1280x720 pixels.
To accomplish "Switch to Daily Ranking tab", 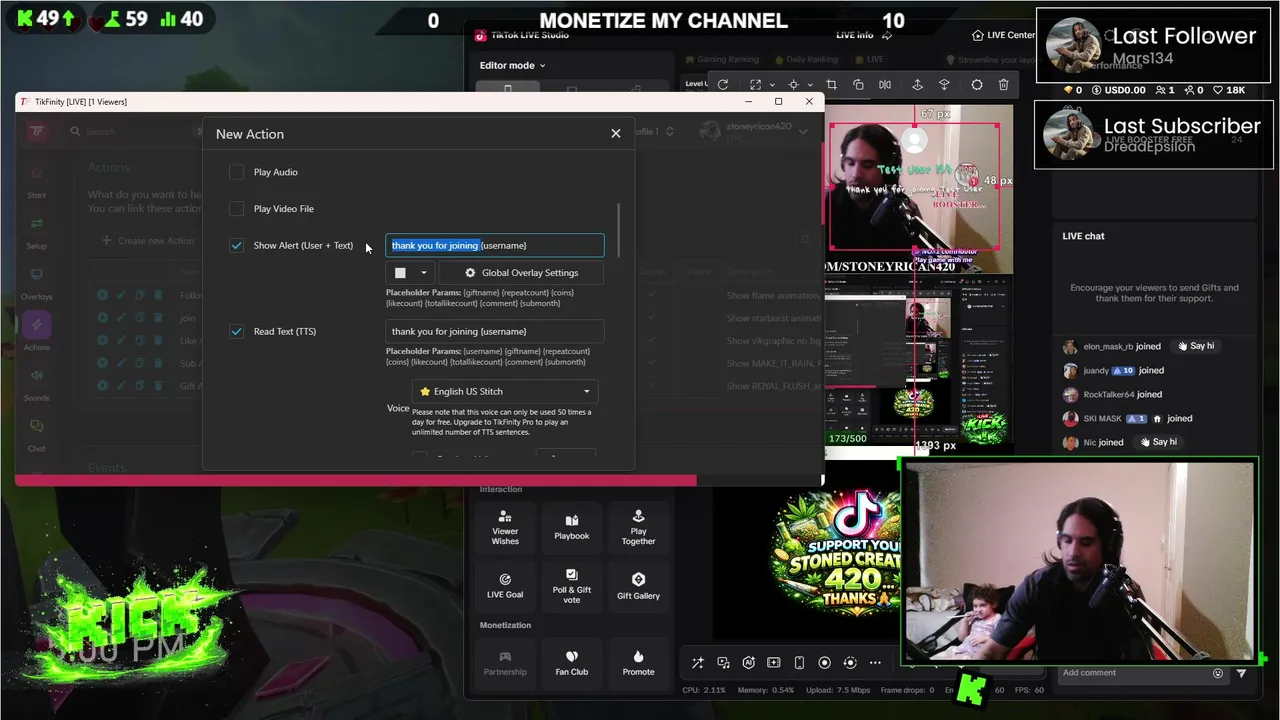I will tap(805, 59).
